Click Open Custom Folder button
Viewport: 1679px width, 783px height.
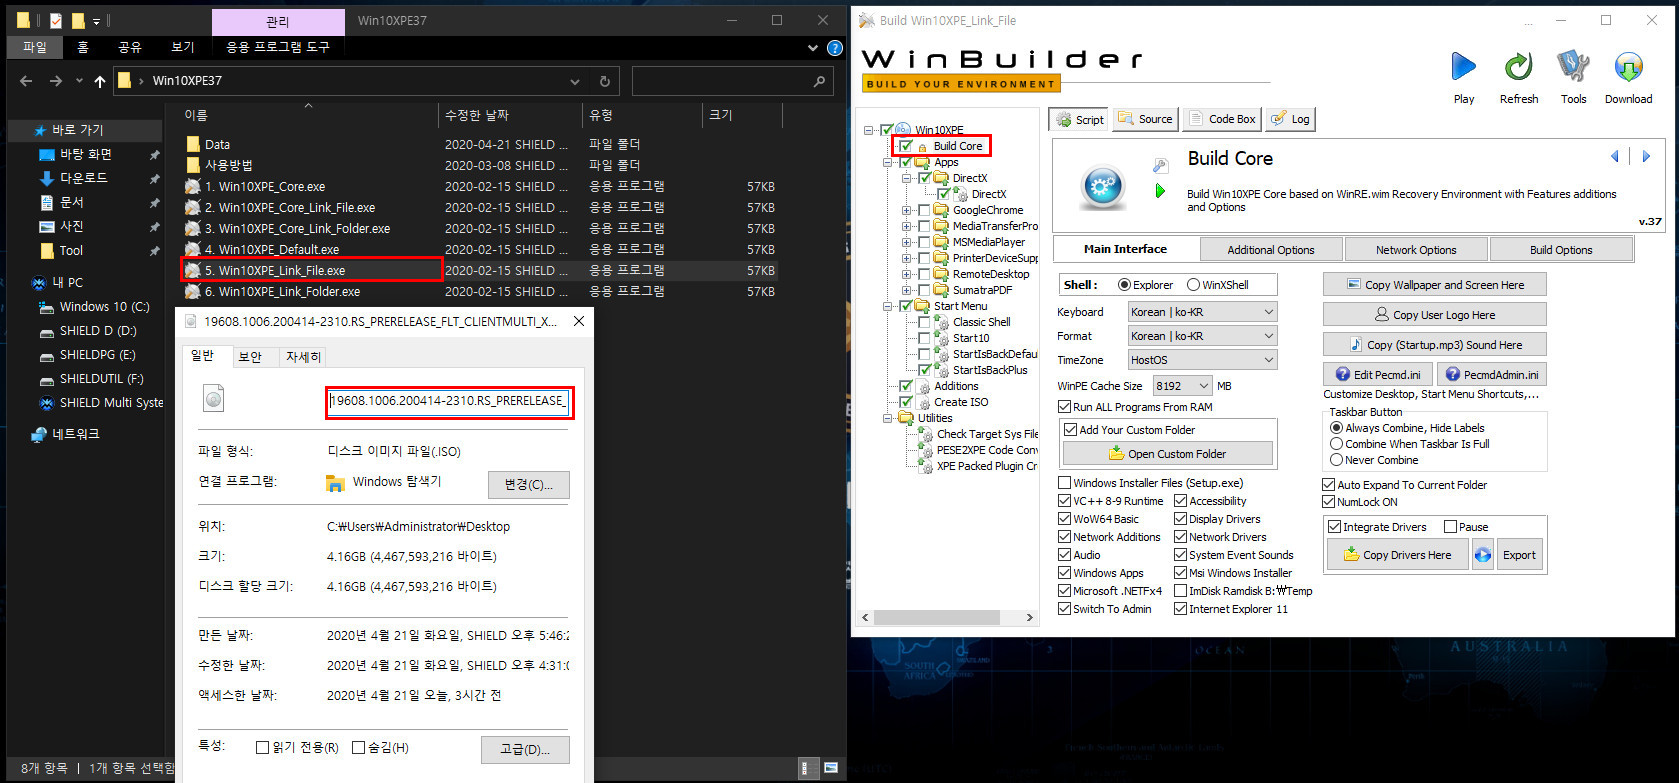click(x=1167, y=454)
